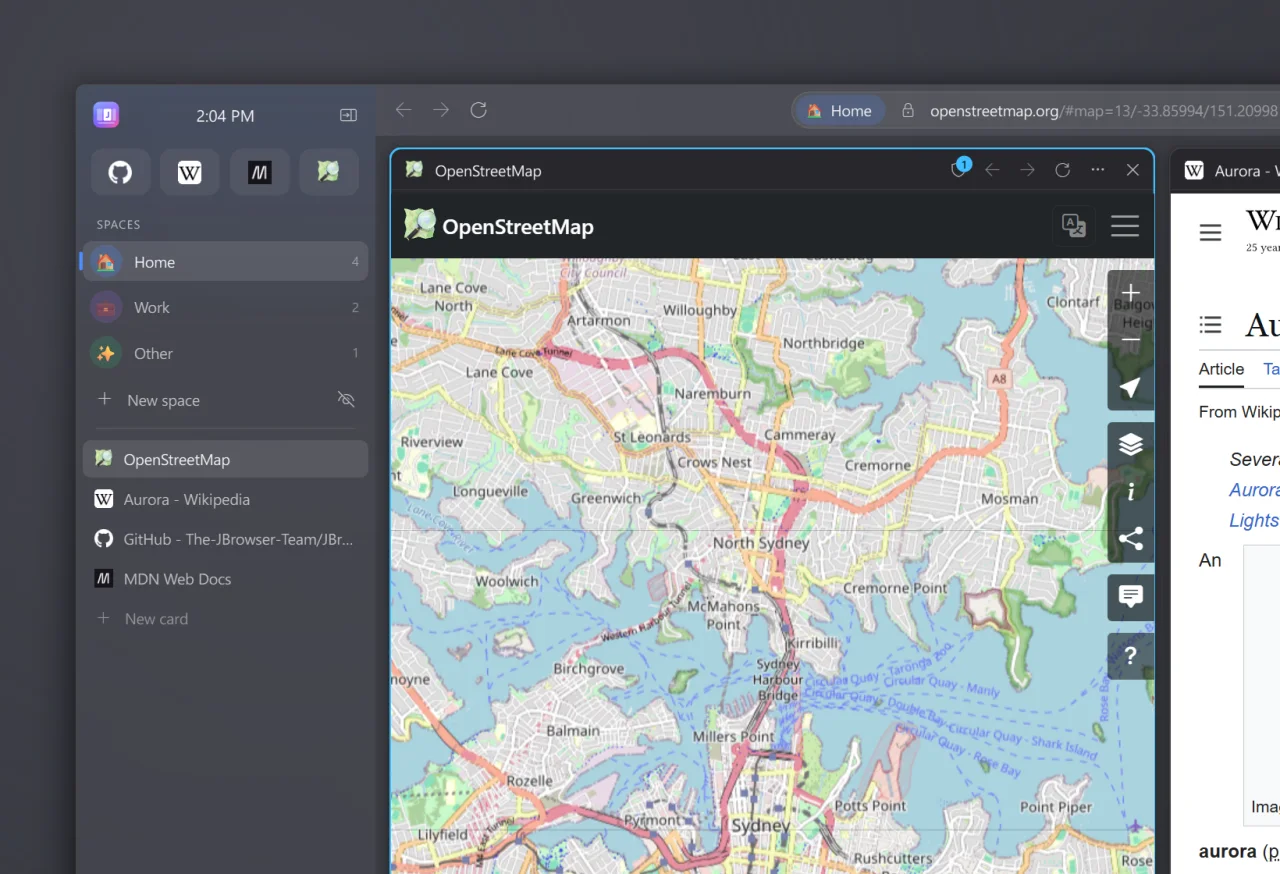Open the OpenStreetMap card more options menu

point(1098,170)
